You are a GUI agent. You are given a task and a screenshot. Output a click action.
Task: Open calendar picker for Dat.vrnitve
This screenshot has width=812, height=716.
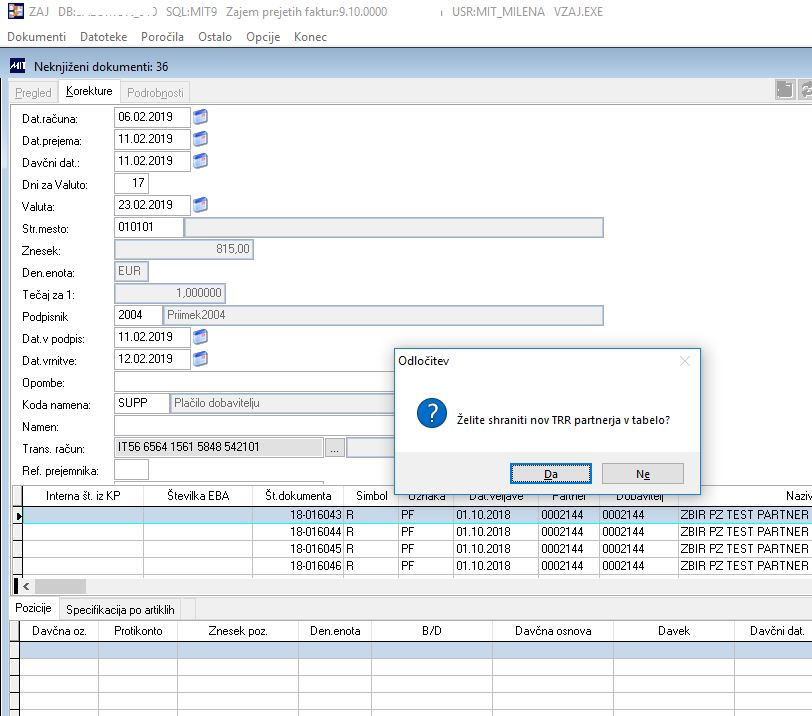pyautogui.click(x=200, y=359)
